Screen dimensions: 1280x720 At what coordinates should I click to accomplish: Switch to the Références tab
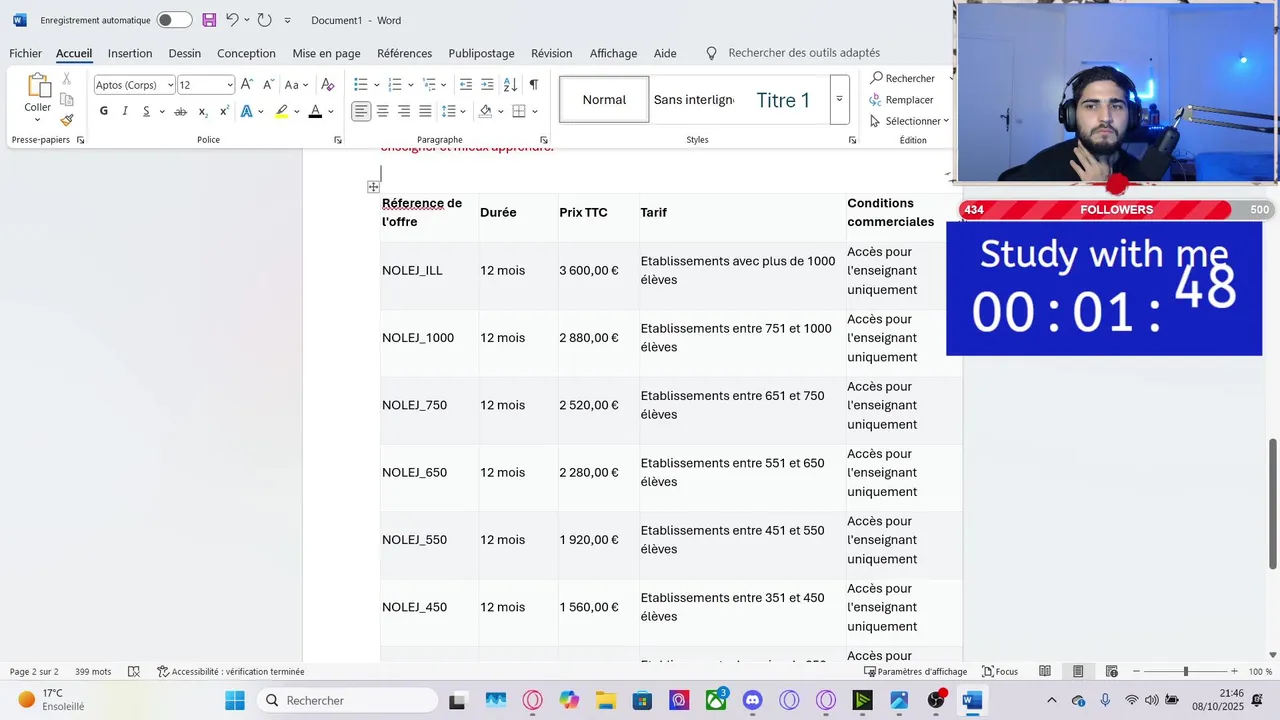point(405,53)
